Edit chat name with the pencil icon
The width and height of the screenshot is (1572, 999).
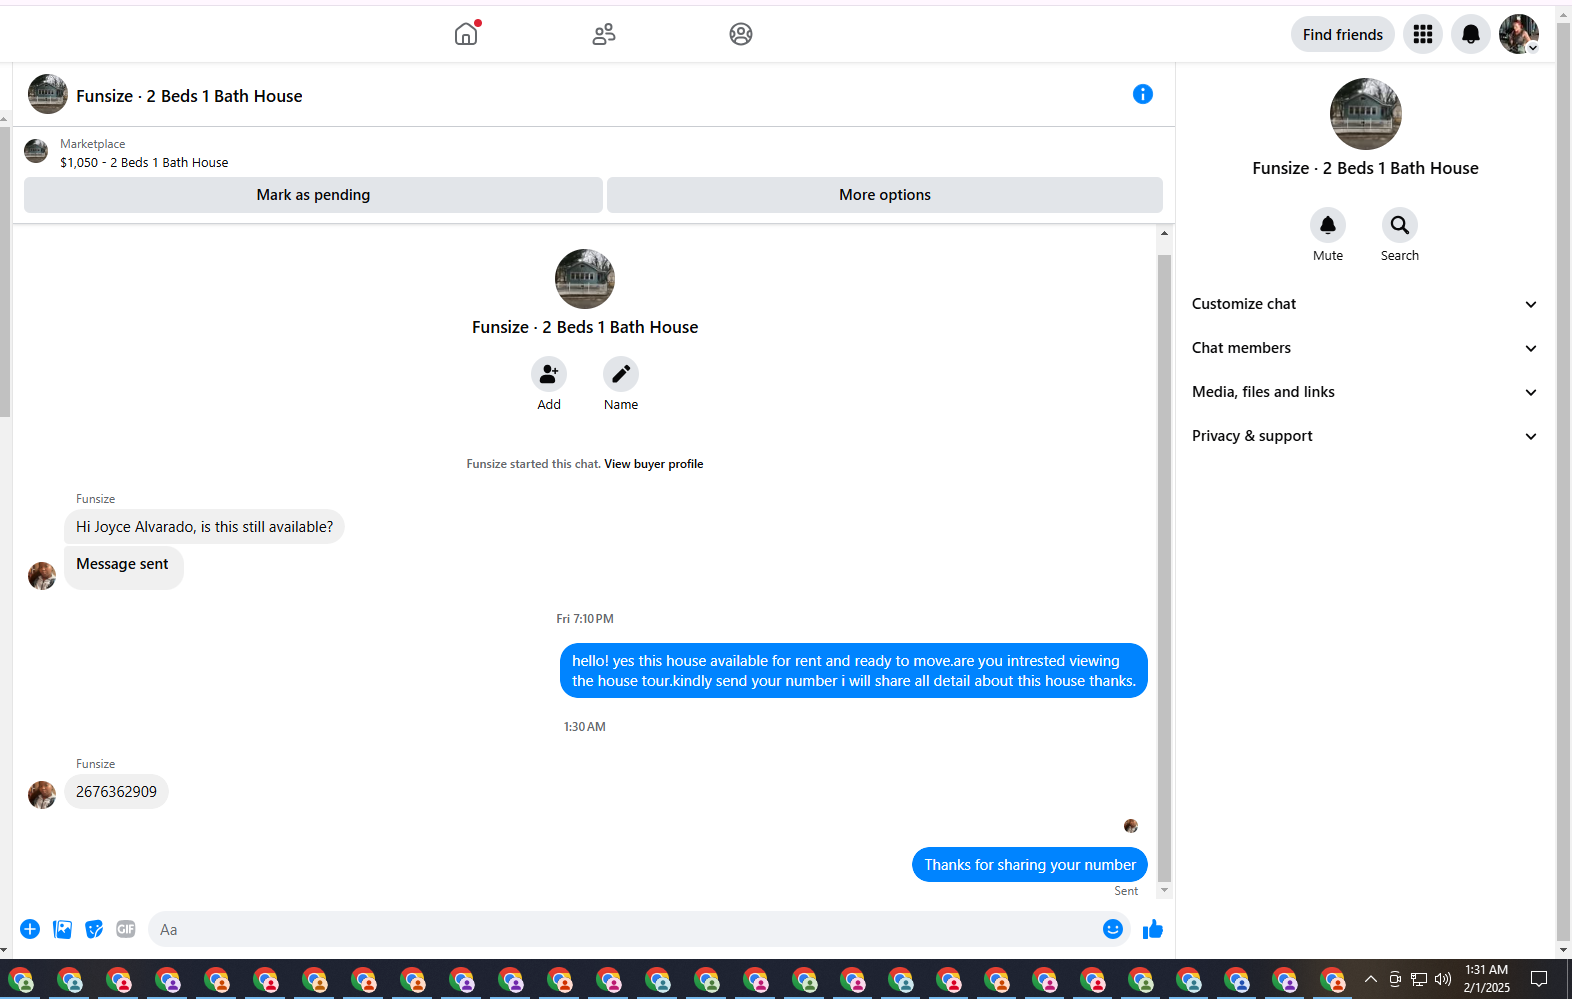621,374
